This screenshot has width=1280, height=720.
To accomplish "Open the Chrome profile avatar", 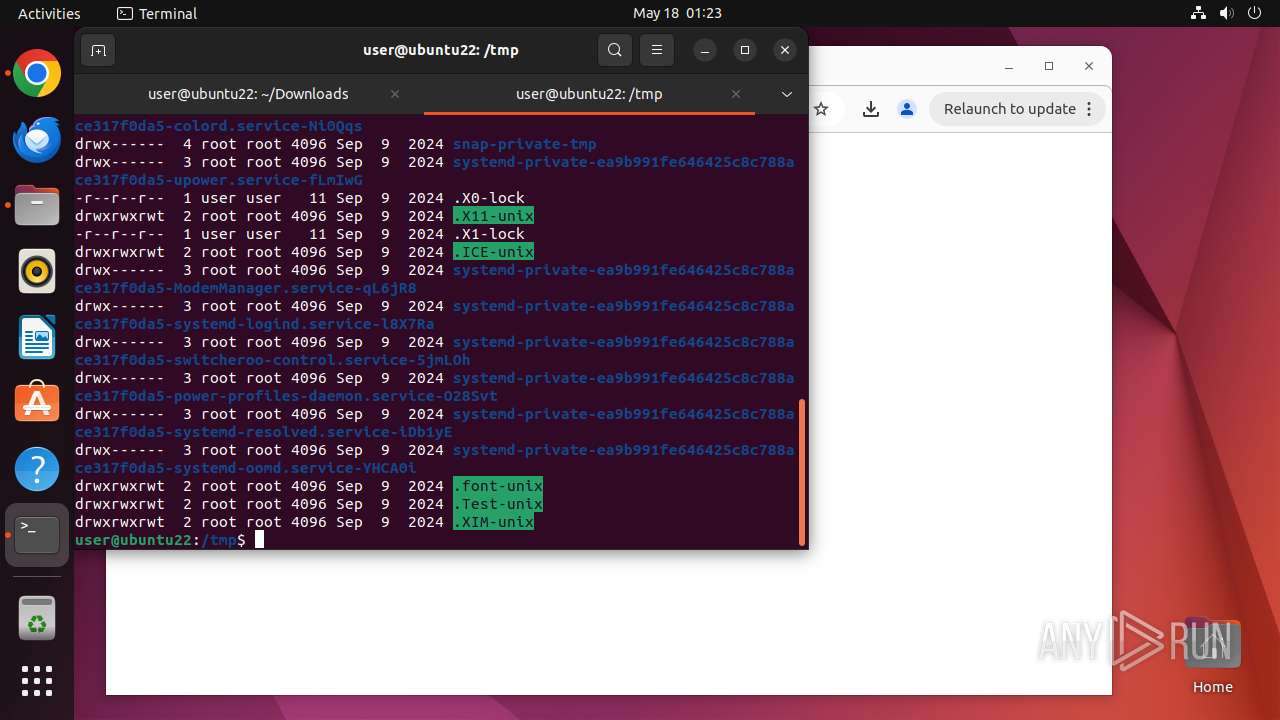I will click(x=907, y=109).
